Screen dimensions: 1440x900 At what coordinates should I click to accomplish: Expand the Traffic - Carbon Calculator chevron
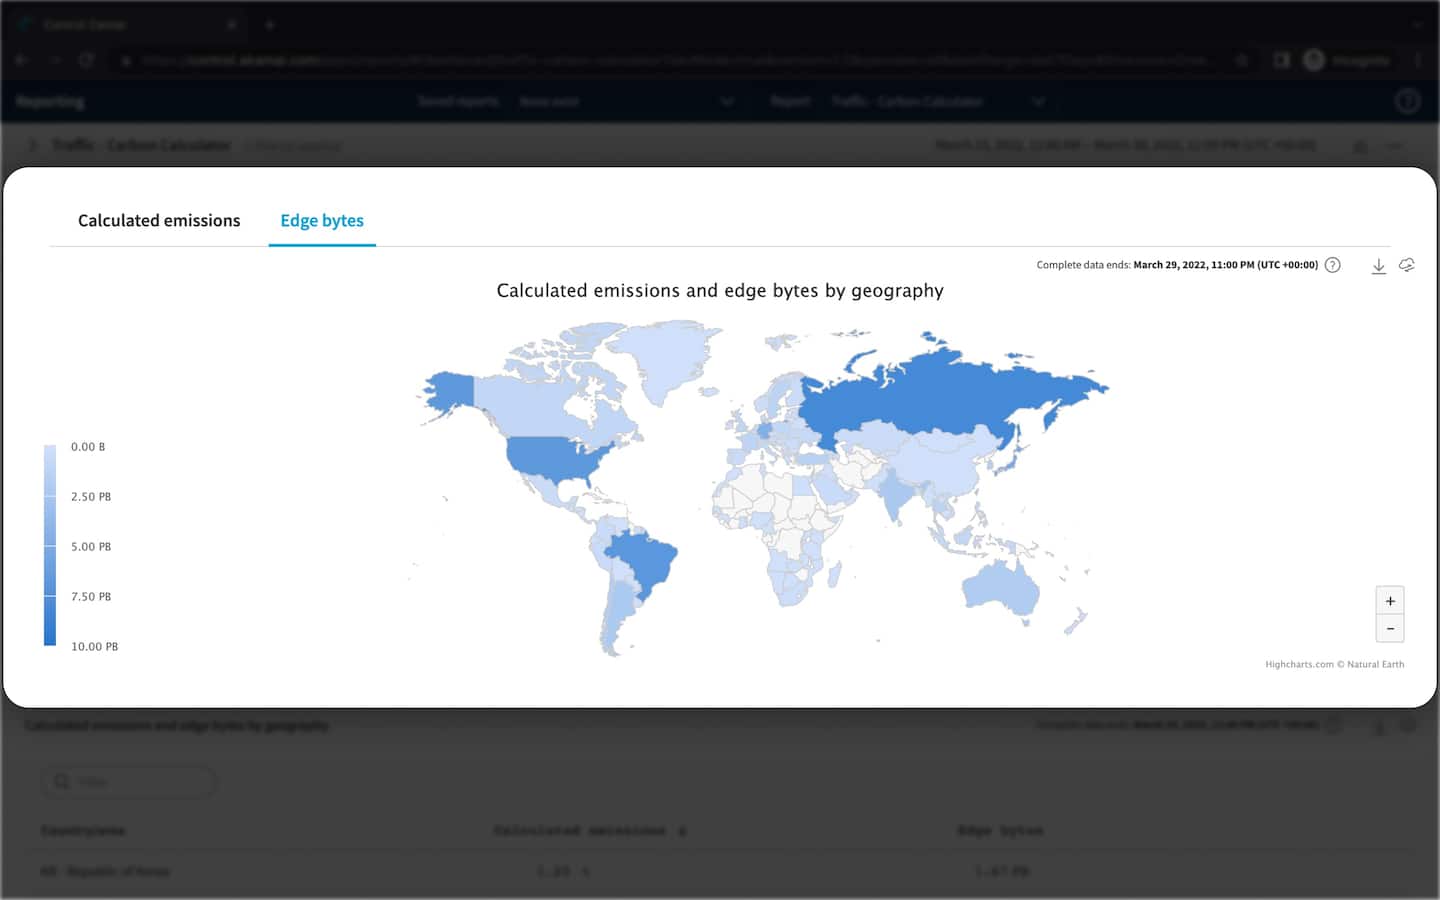point(32,145)
